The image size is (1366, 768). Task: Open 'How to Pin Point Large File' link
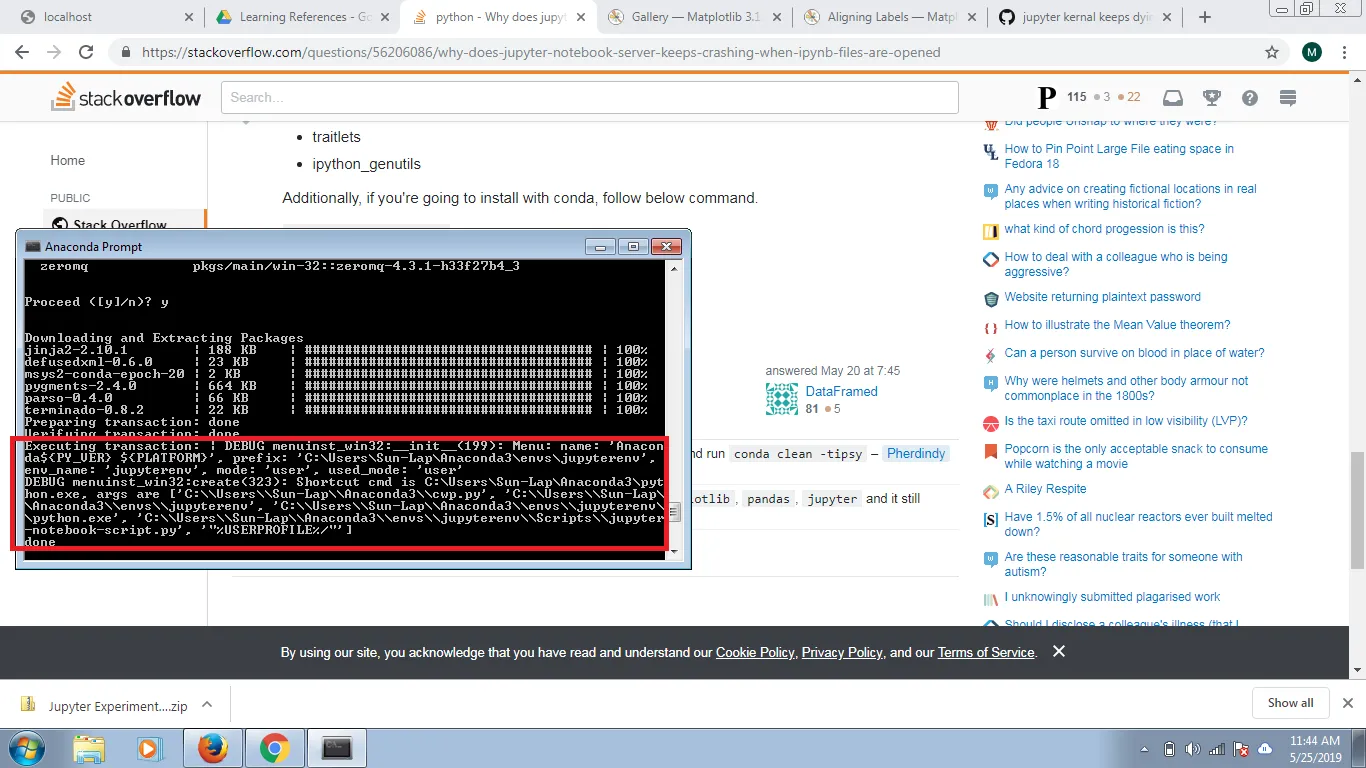coord(1119,156)
